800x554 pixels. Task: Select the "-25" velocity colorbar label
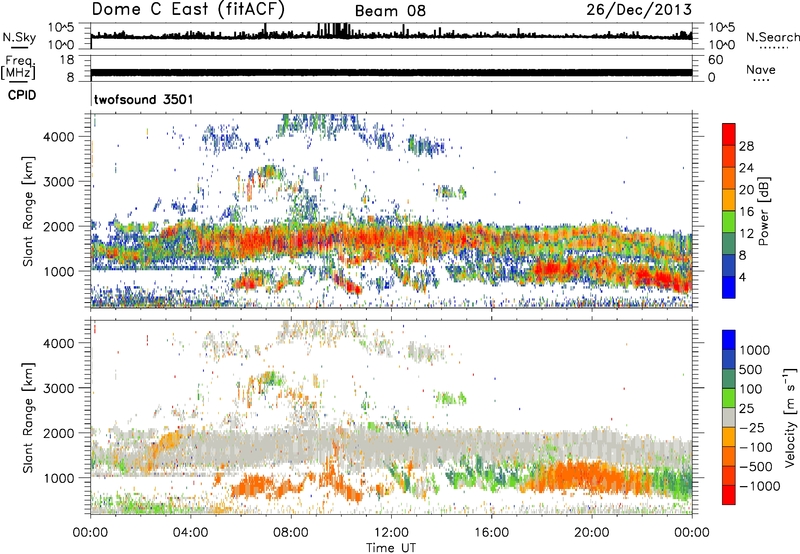751,427
